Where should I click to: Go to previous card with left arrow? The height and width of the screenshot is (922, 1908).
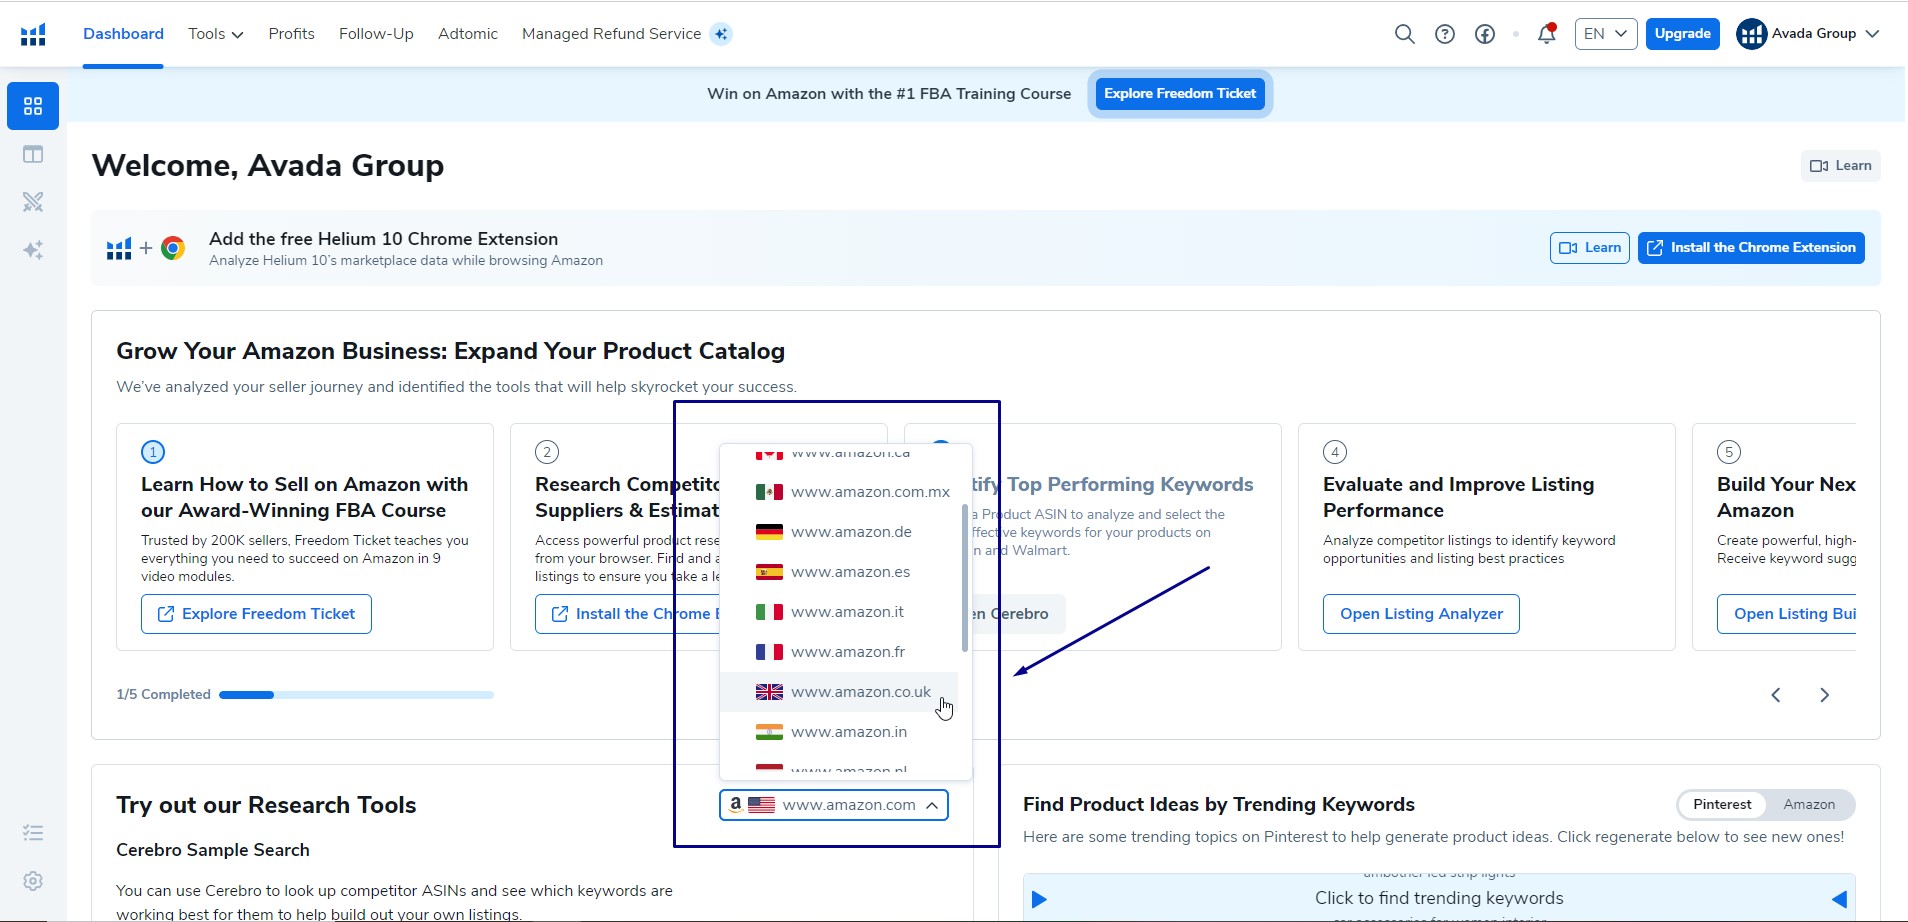click(x=1776, y=695)
